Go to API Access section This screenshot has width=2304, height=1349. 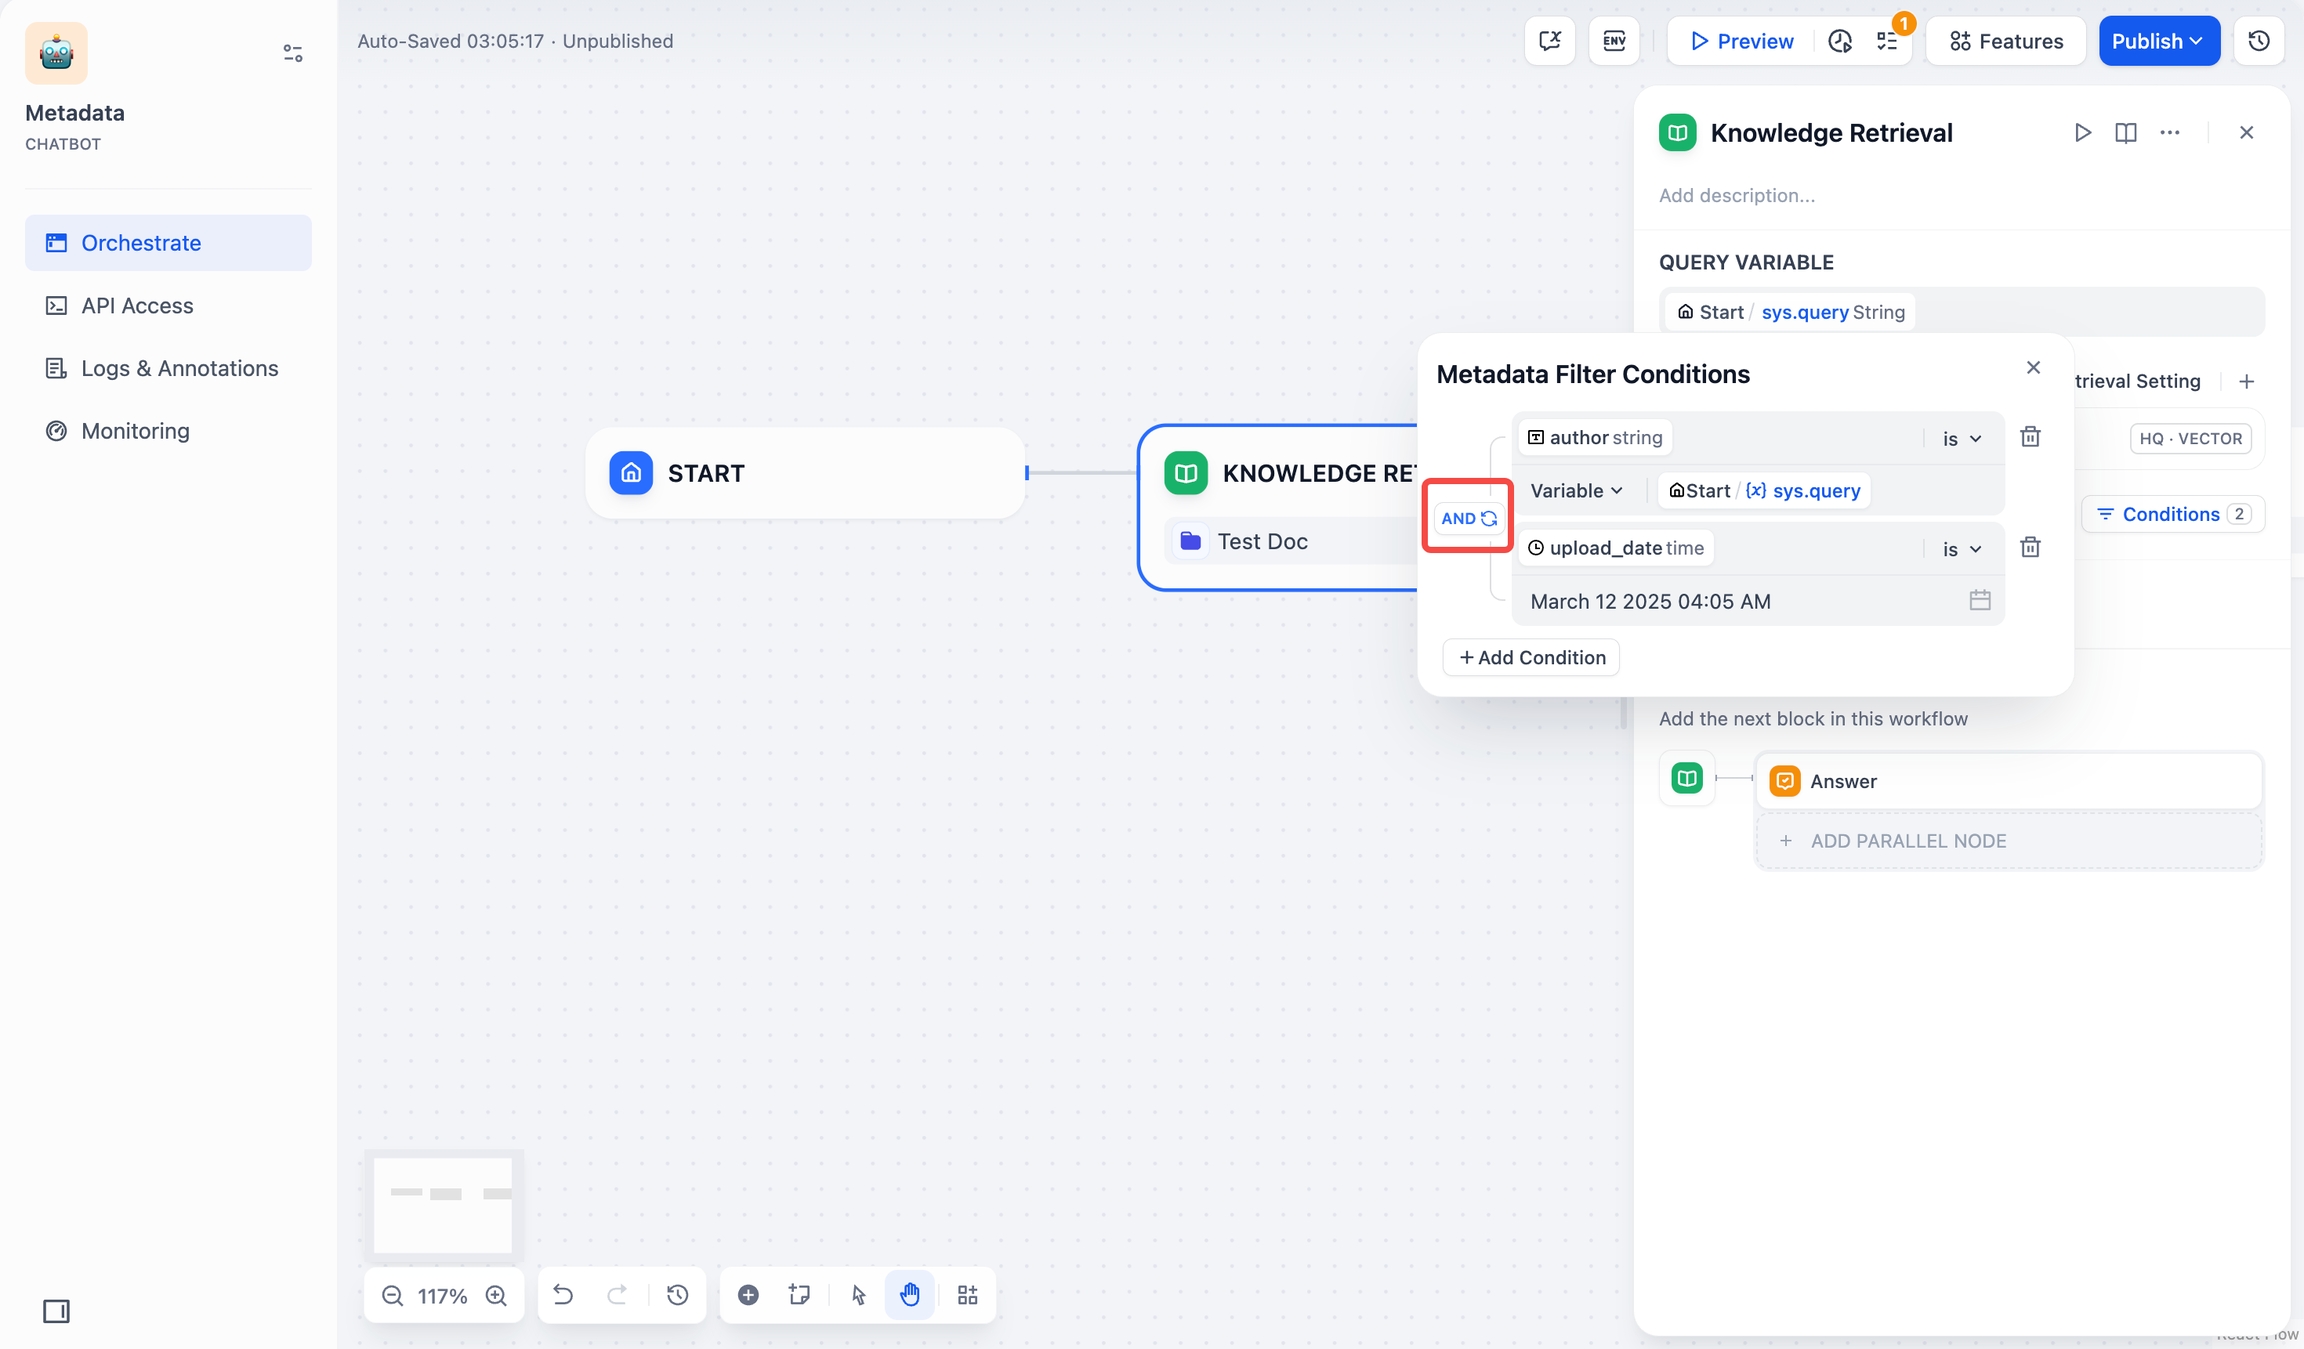(x=137, y=306)
